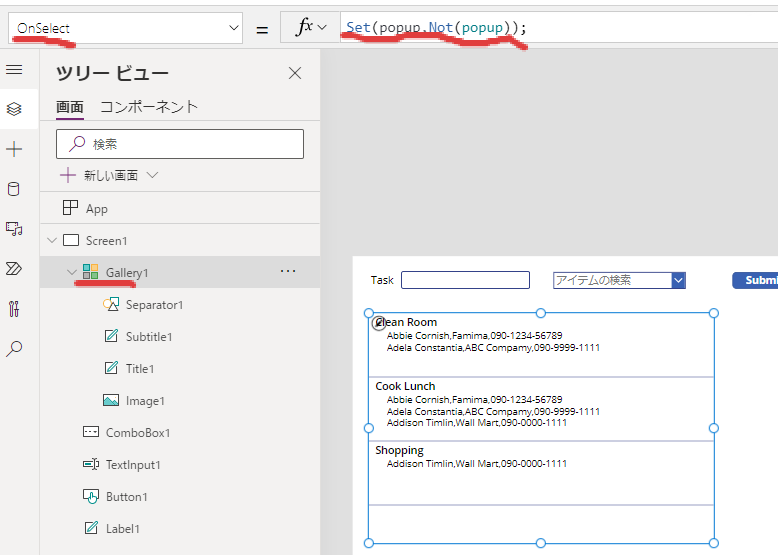Click the Task text input on canvas
Screen dimensions: 778x555
coord(465,280)
